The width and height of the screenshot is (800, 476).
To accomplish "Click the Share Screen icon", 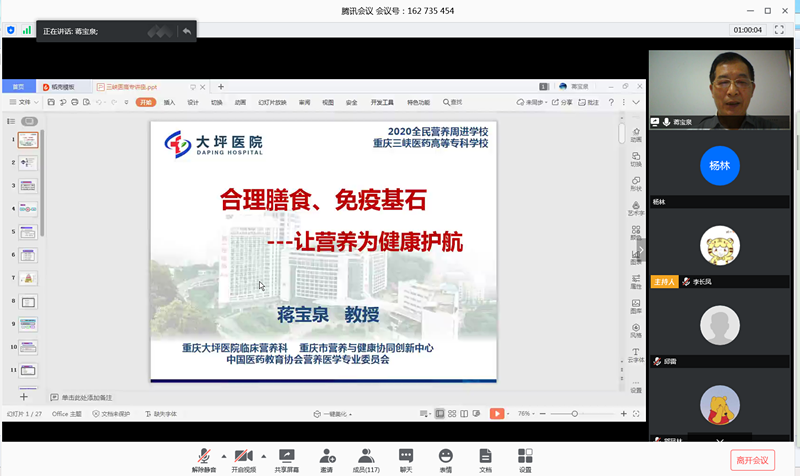I will (x=286, y=456).
